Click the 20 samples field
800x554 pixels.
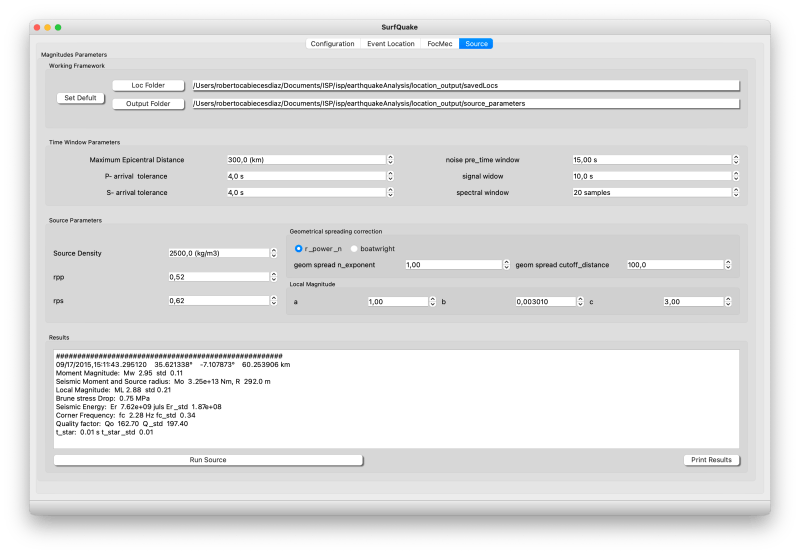click(x=652, y=192)
